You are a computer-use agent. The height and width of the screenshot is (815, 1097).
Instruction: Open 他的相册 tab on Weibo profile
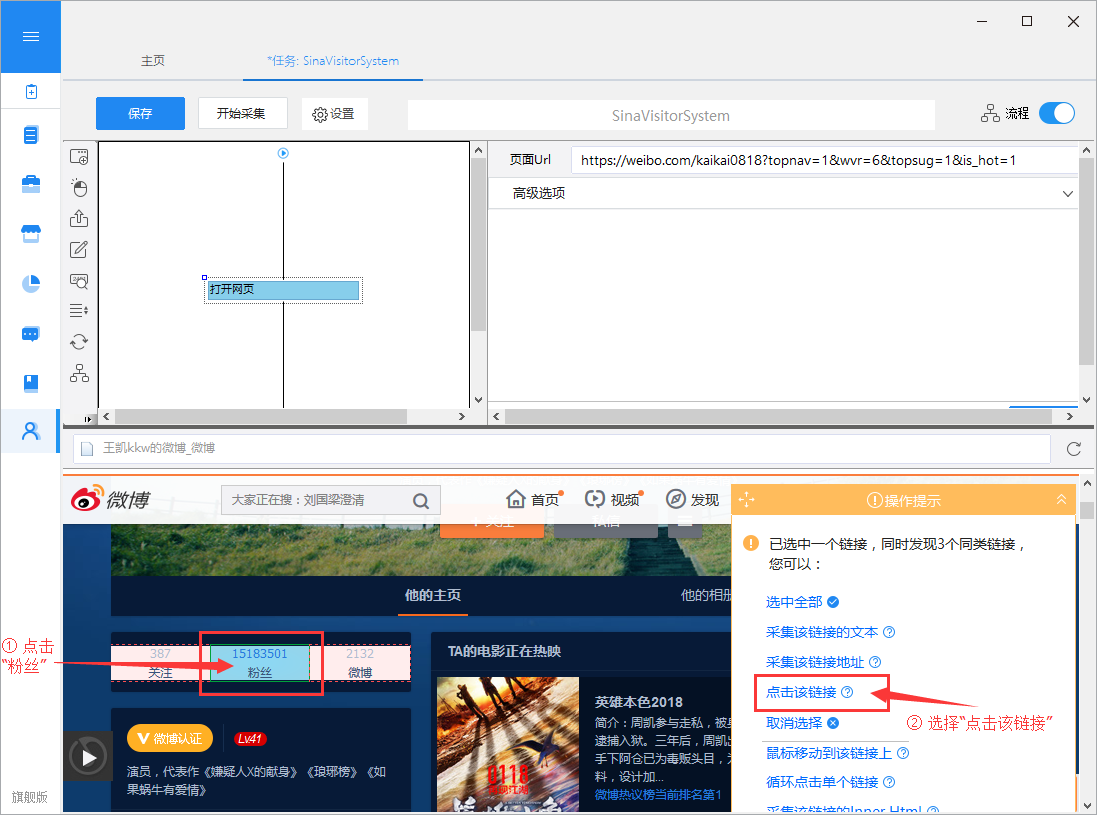(706, 595)
